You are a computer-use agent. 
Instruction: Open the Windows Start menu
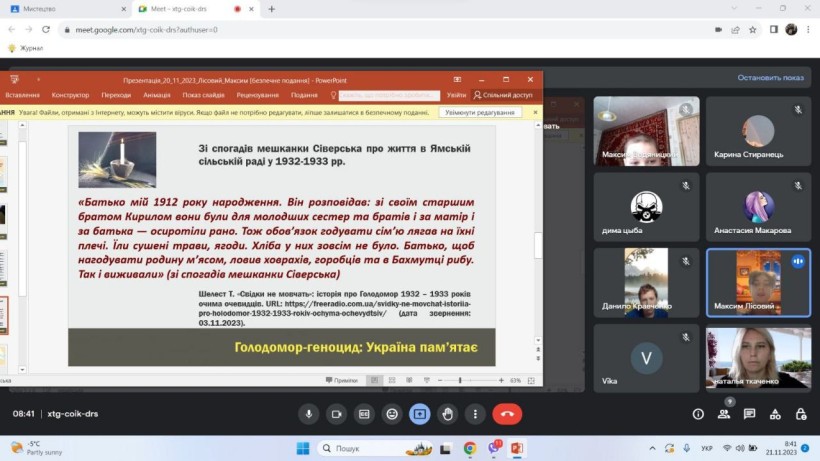tap(303, 448)
